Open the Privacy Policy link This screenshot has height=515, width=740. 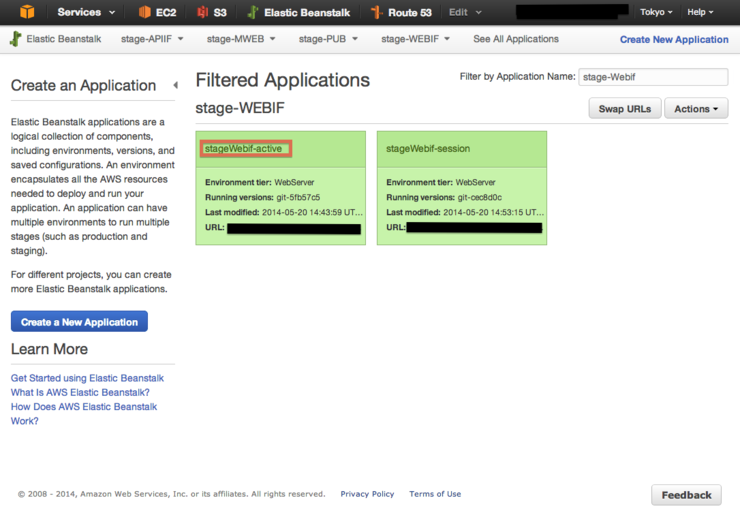pos(367,494)
